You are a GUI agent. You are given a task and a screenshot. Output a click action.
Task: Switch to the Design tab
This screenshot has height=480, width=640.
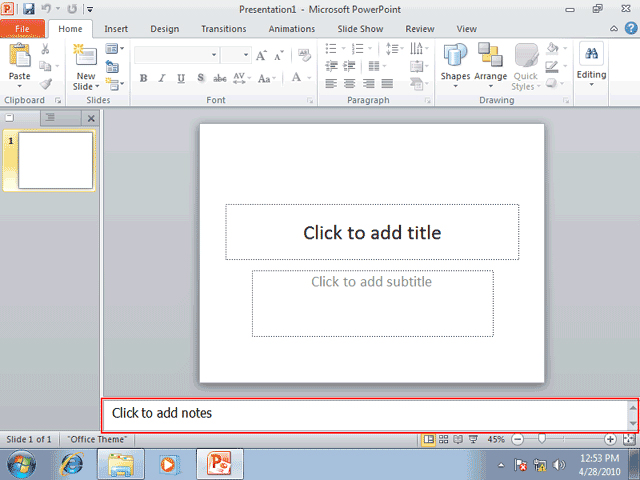point(164,29)
